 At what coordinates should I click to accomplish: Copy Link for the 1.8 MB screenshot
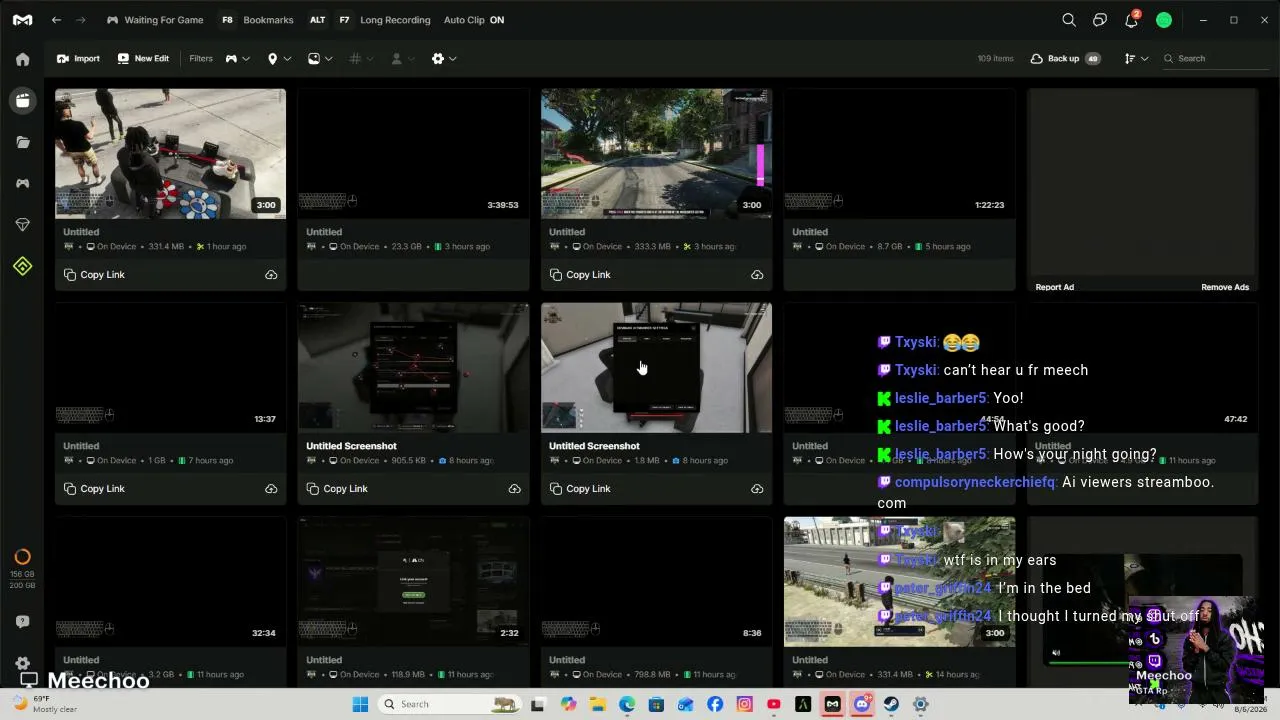[580, 489]
